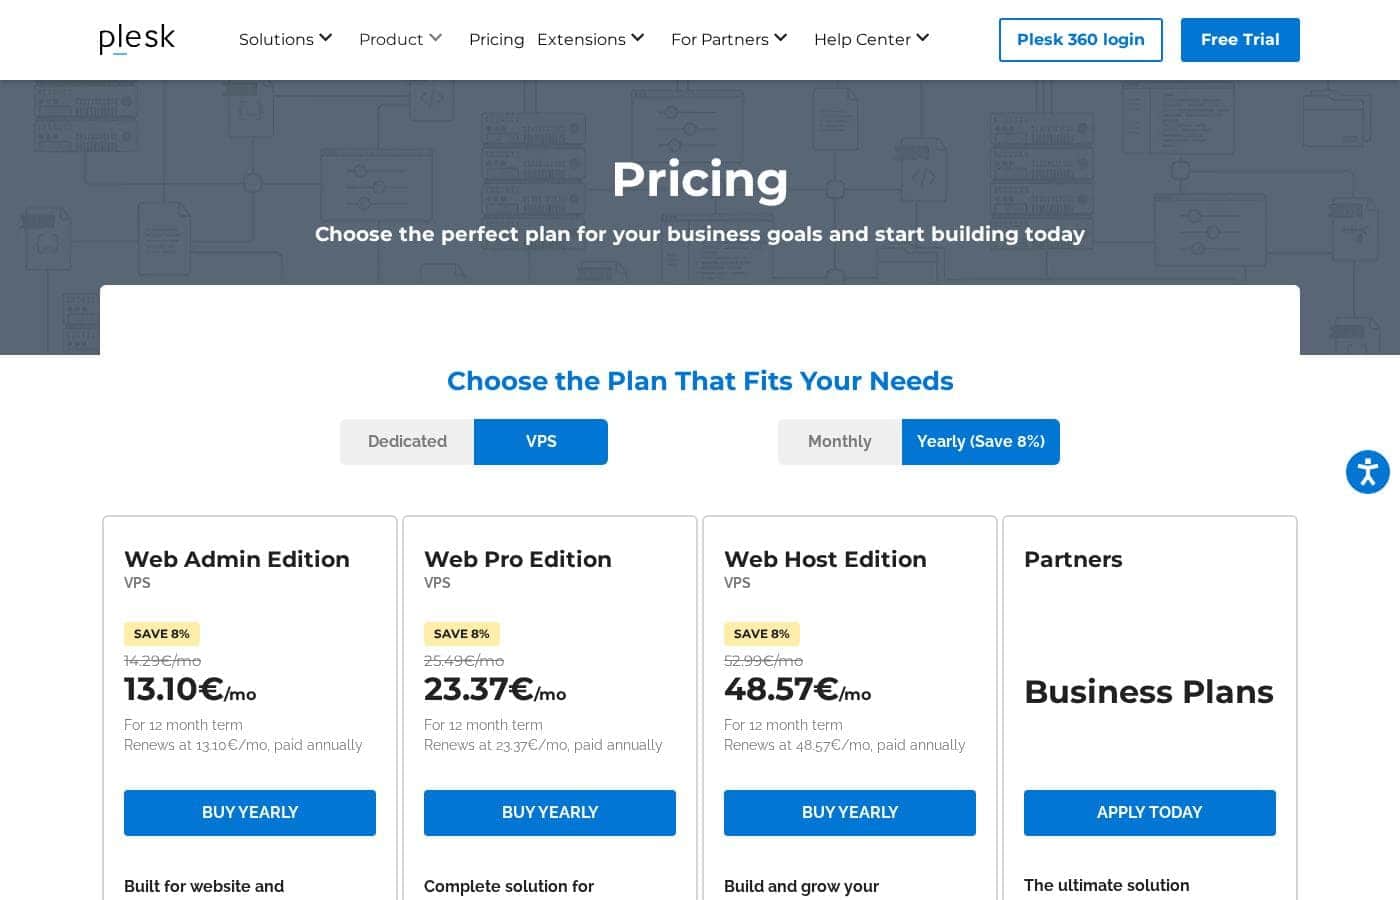Expand the Extensions dropdown chevron
The height and width of the screenshot is (900, 1400).
(637, 38)
